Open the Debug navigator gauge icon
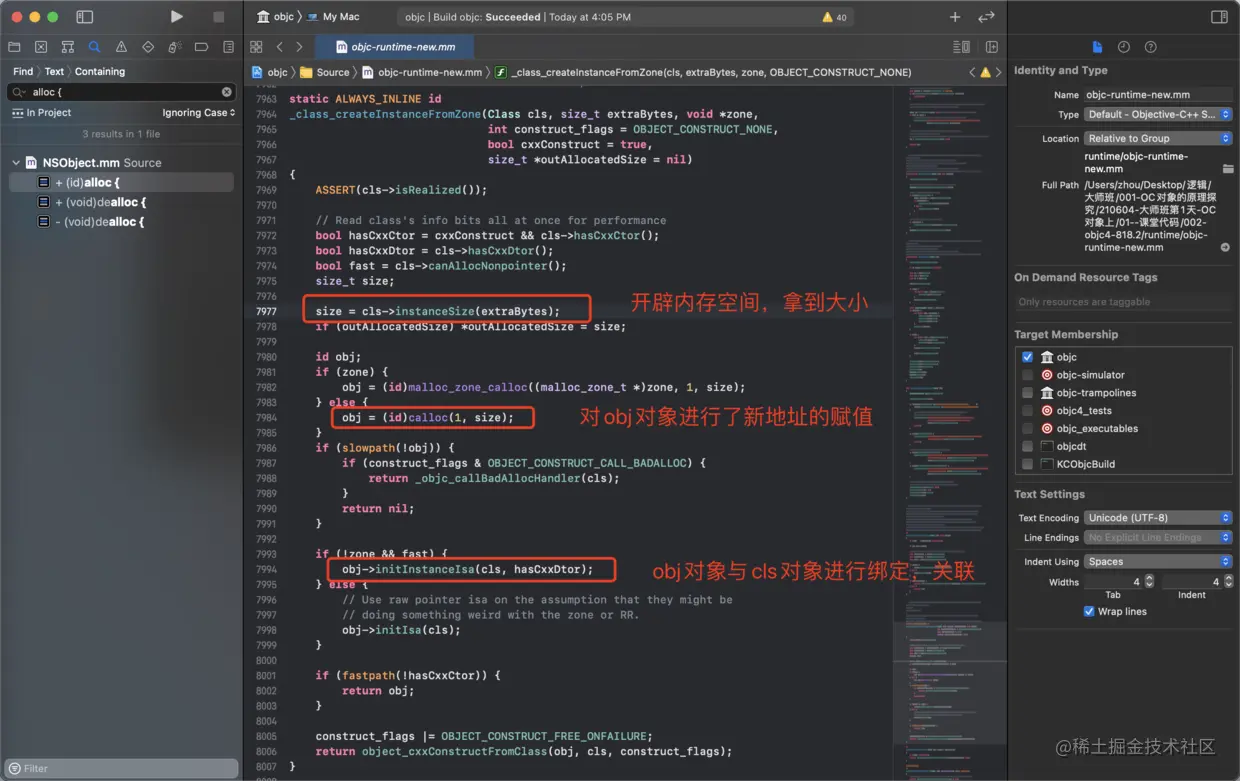The width and height of the screenshot is (1240, 781). pyautogui.click(x=176, y=47)
